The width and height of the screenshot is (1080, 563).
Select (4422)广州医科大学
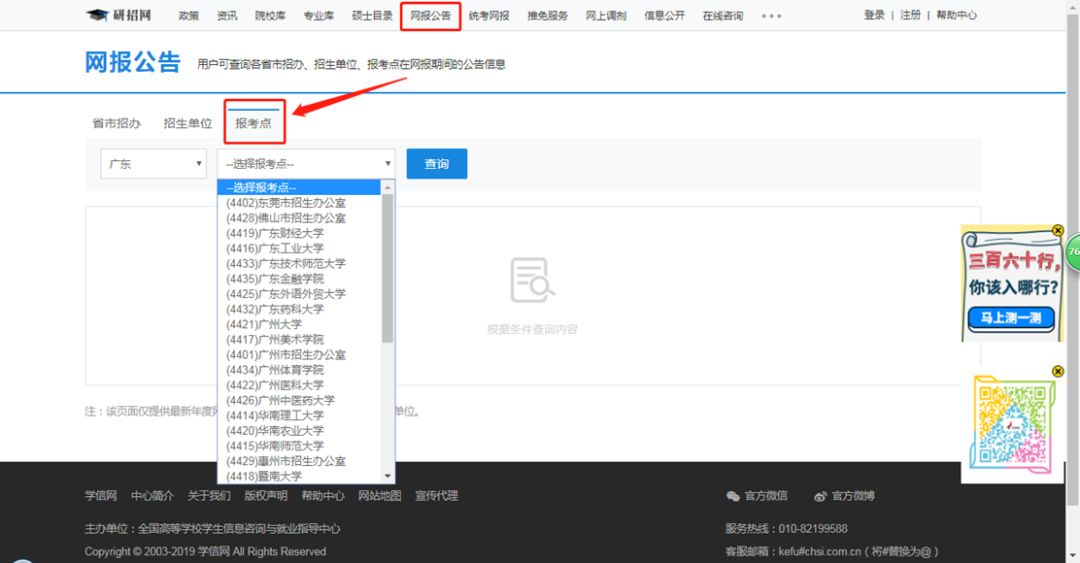300,385
